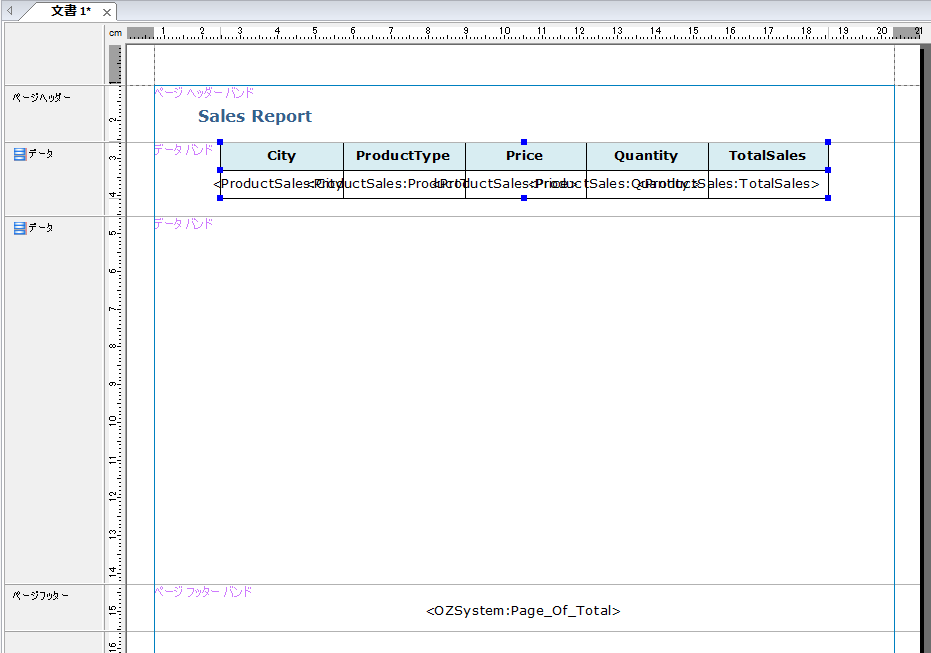Select the Price column header
This screenshot has width=931, height=653.
pos(525,156)
